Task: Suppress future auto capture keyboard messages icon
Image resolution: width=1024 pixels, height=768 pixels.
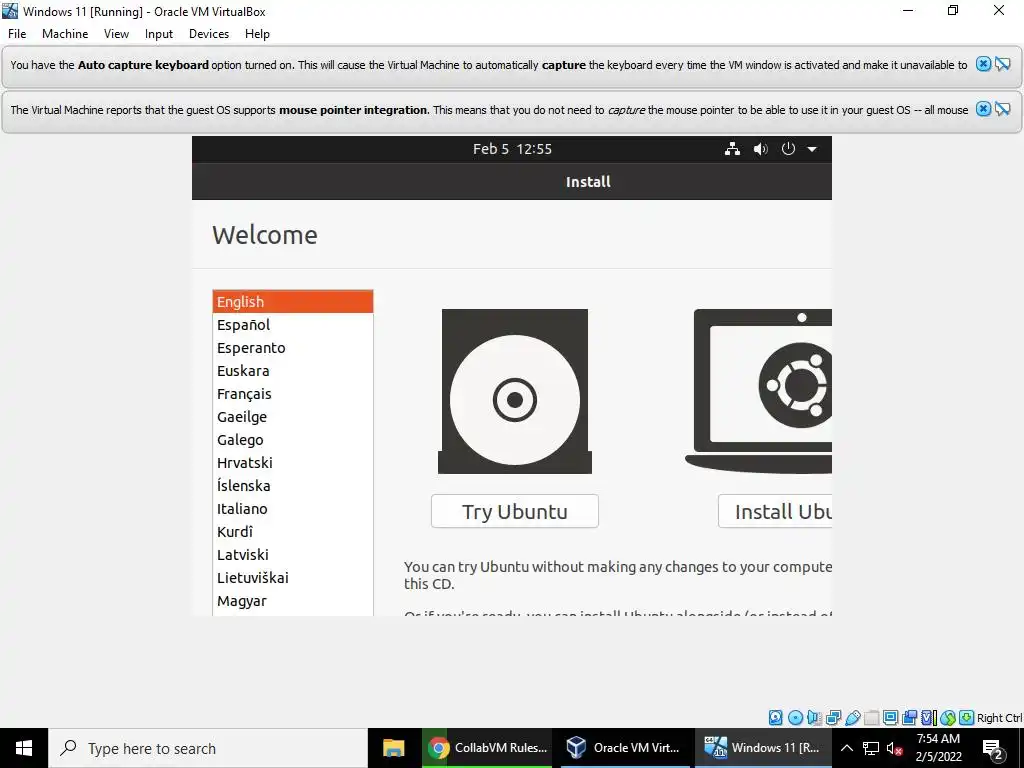Action: click(x=1002, y=64)
